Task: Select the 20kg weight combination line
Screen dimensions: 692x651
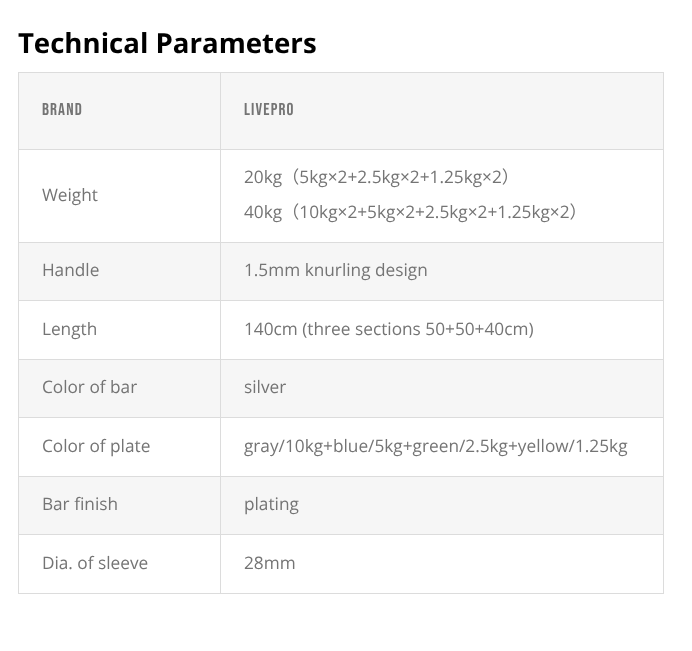Action: 377,177
